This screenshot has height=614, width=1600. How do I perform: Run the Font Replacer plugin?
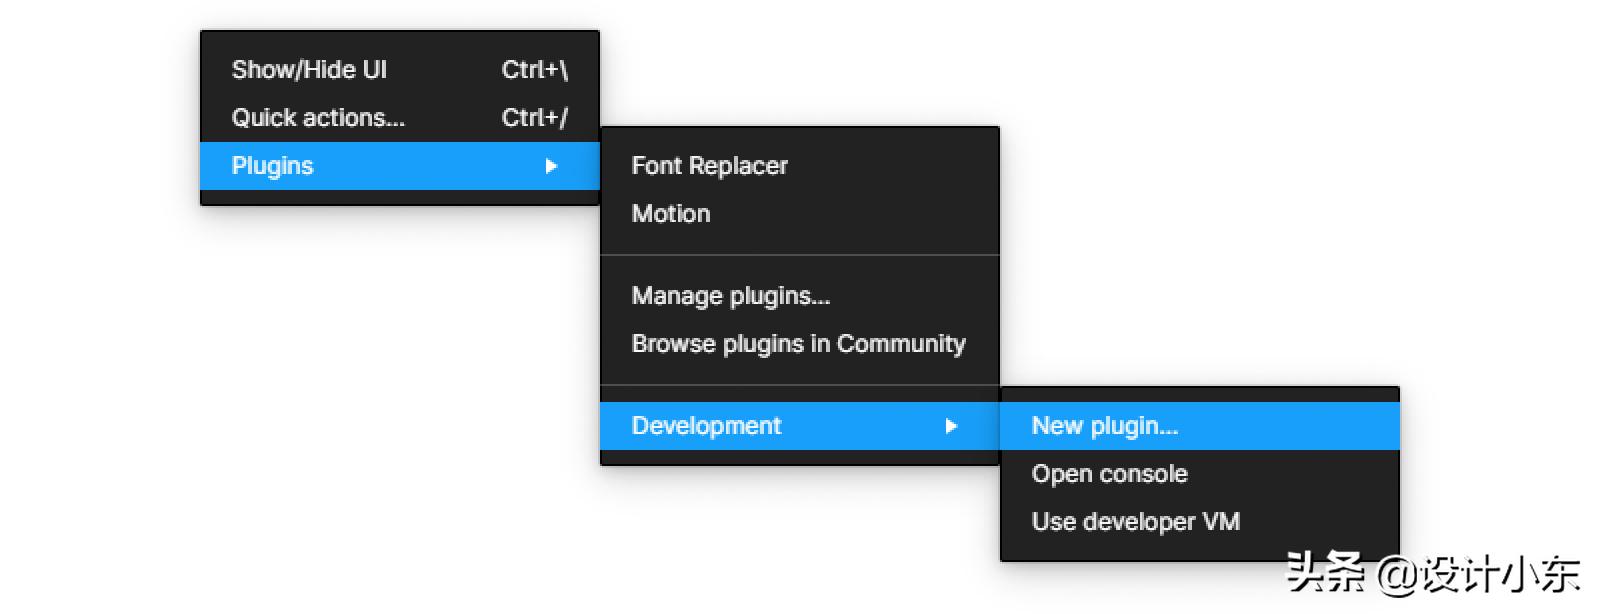[x=709, y=166]
